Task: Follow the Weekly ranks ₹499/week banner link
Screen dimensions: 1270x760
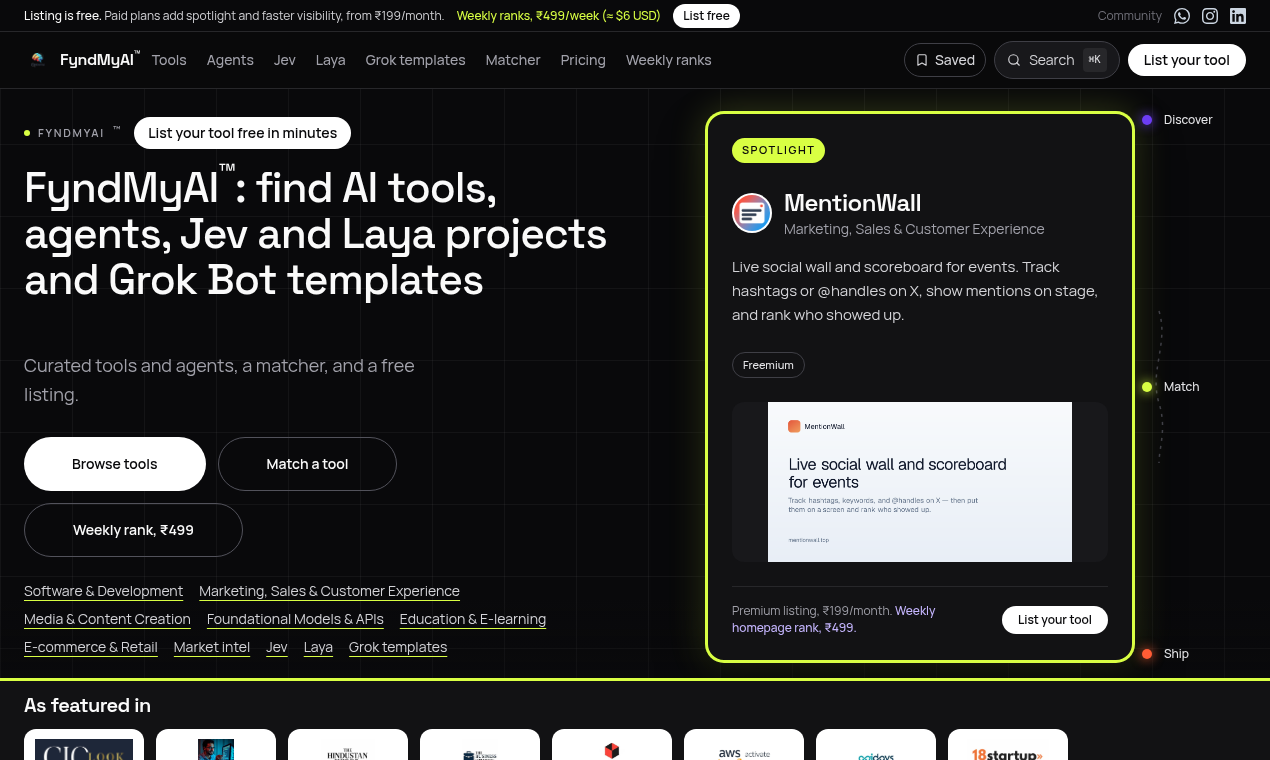Action: [559, 16]
